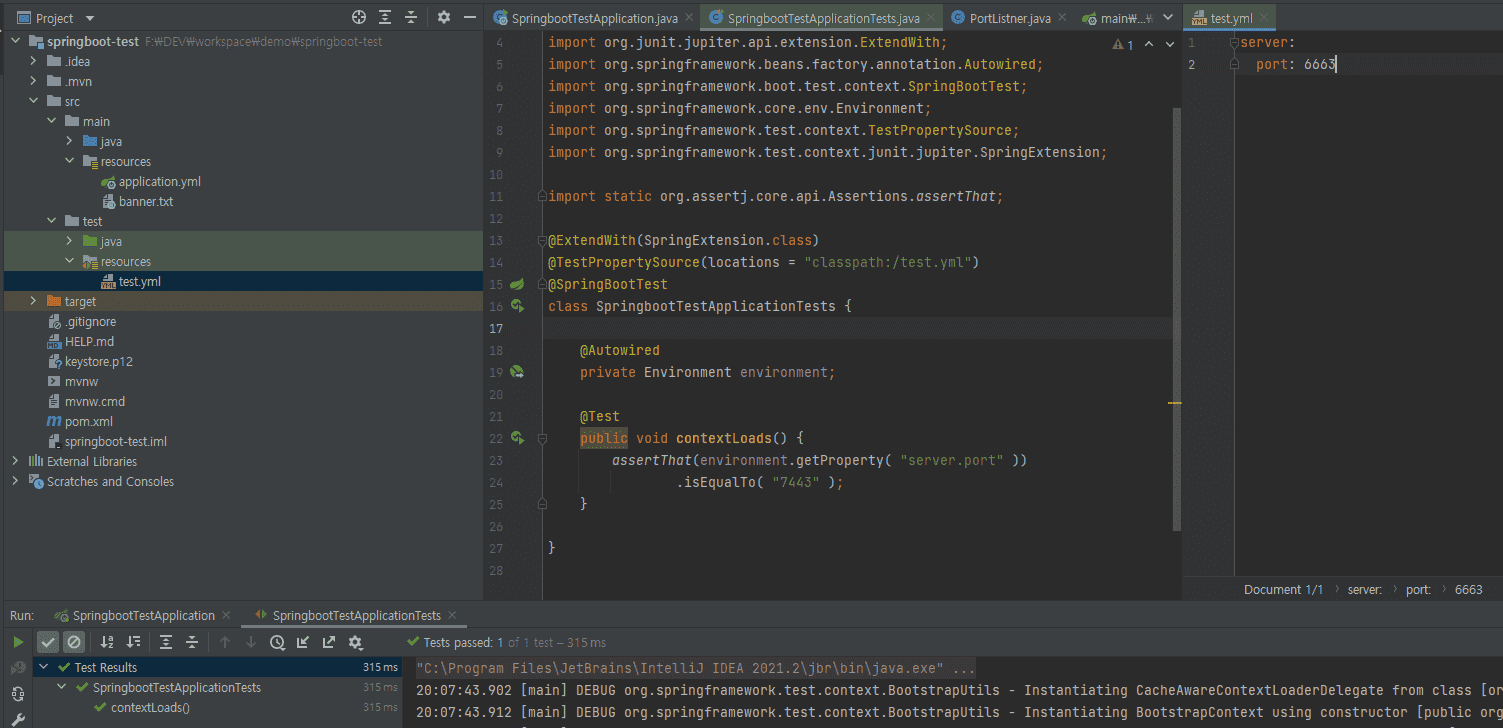This screenshot has width=1503, height=728.
Task: Close SpringbootTestApplicationTests run tab
Action: (451, 616)
